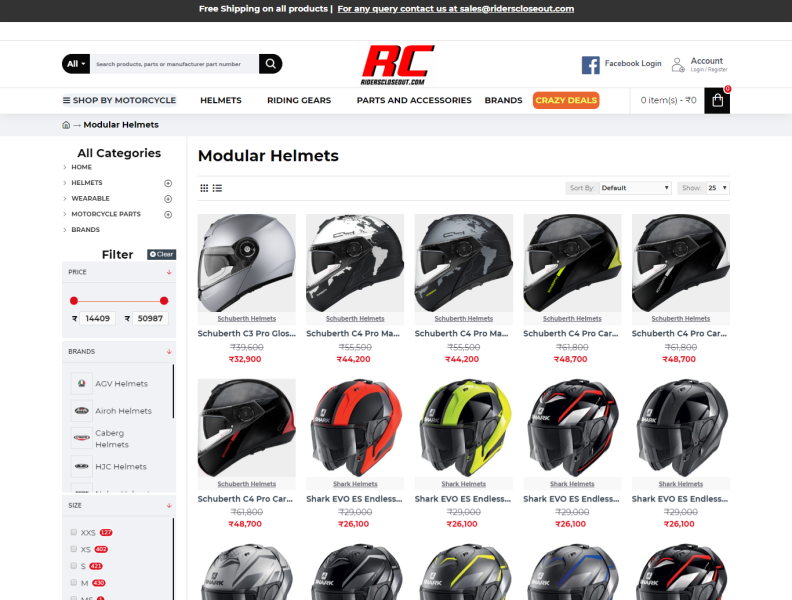
Task: Click the search magnifier button
Action: coord(270,64)
